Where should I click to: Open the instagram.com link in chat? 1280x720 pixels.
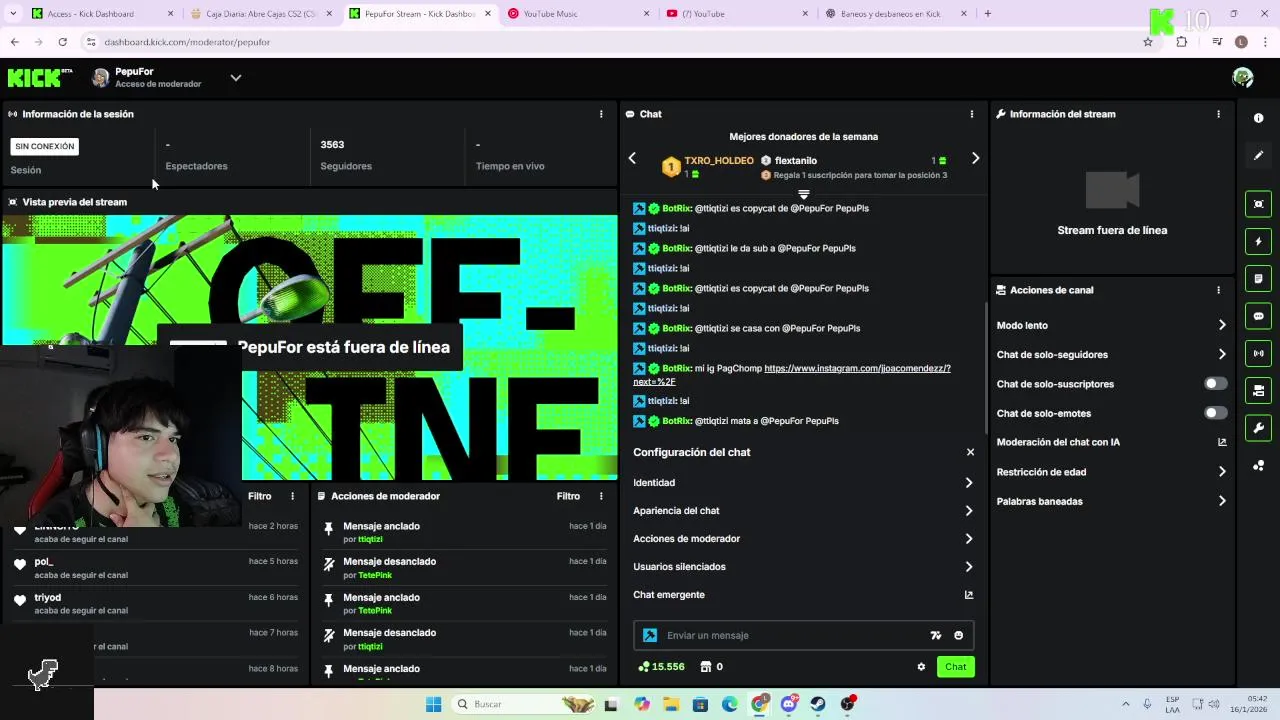click(x=792, y=375)
